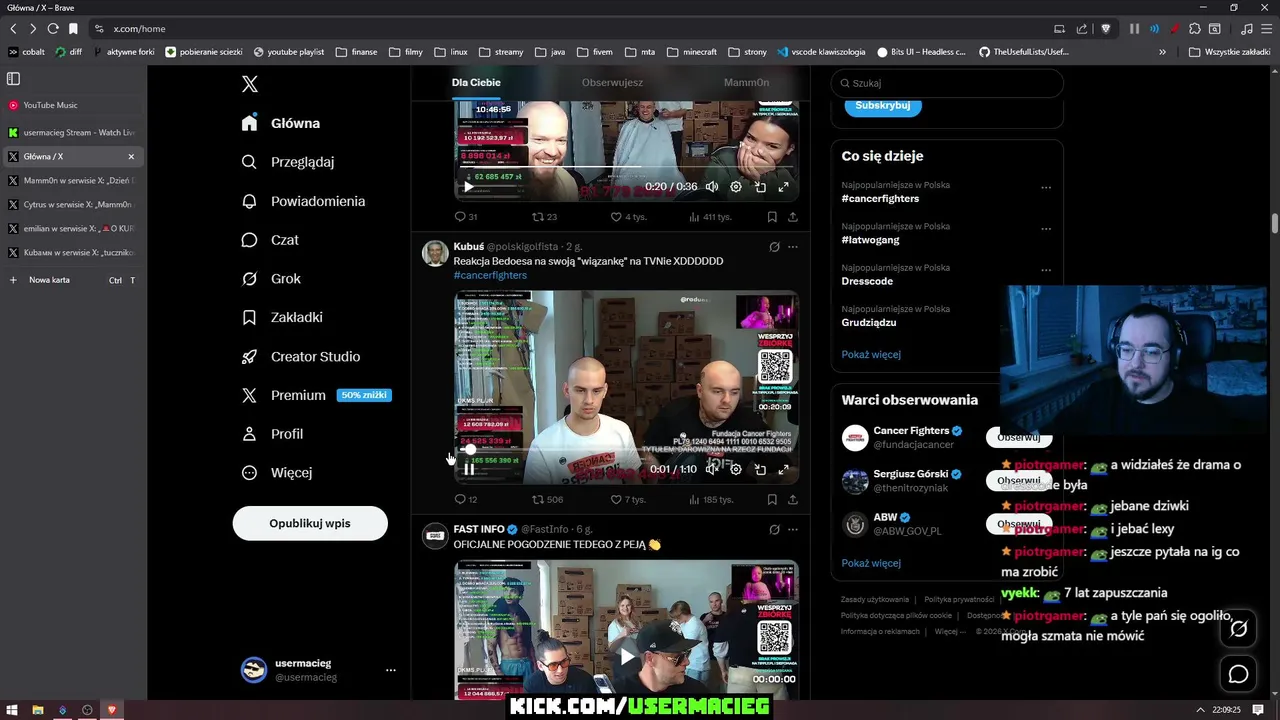This screenshot has width=1280, height=720.
Task: Reload the page in Brave
Action: pyautogui.click(x=53, y=29)
